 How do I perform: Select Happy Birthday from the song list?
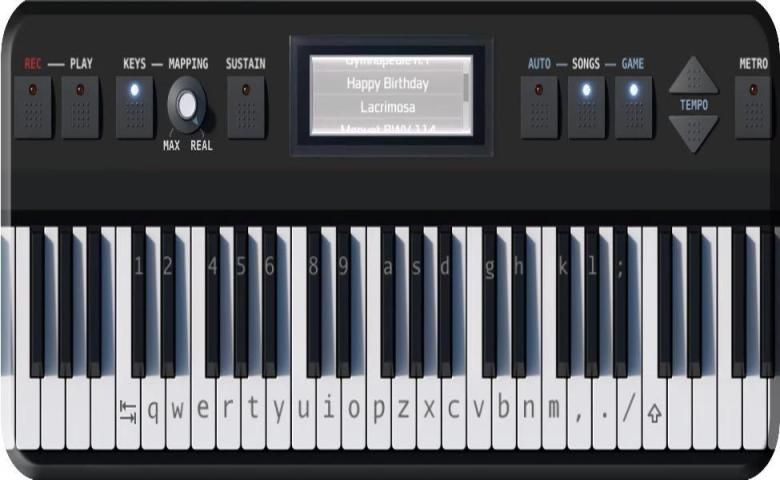click(386, 84)
